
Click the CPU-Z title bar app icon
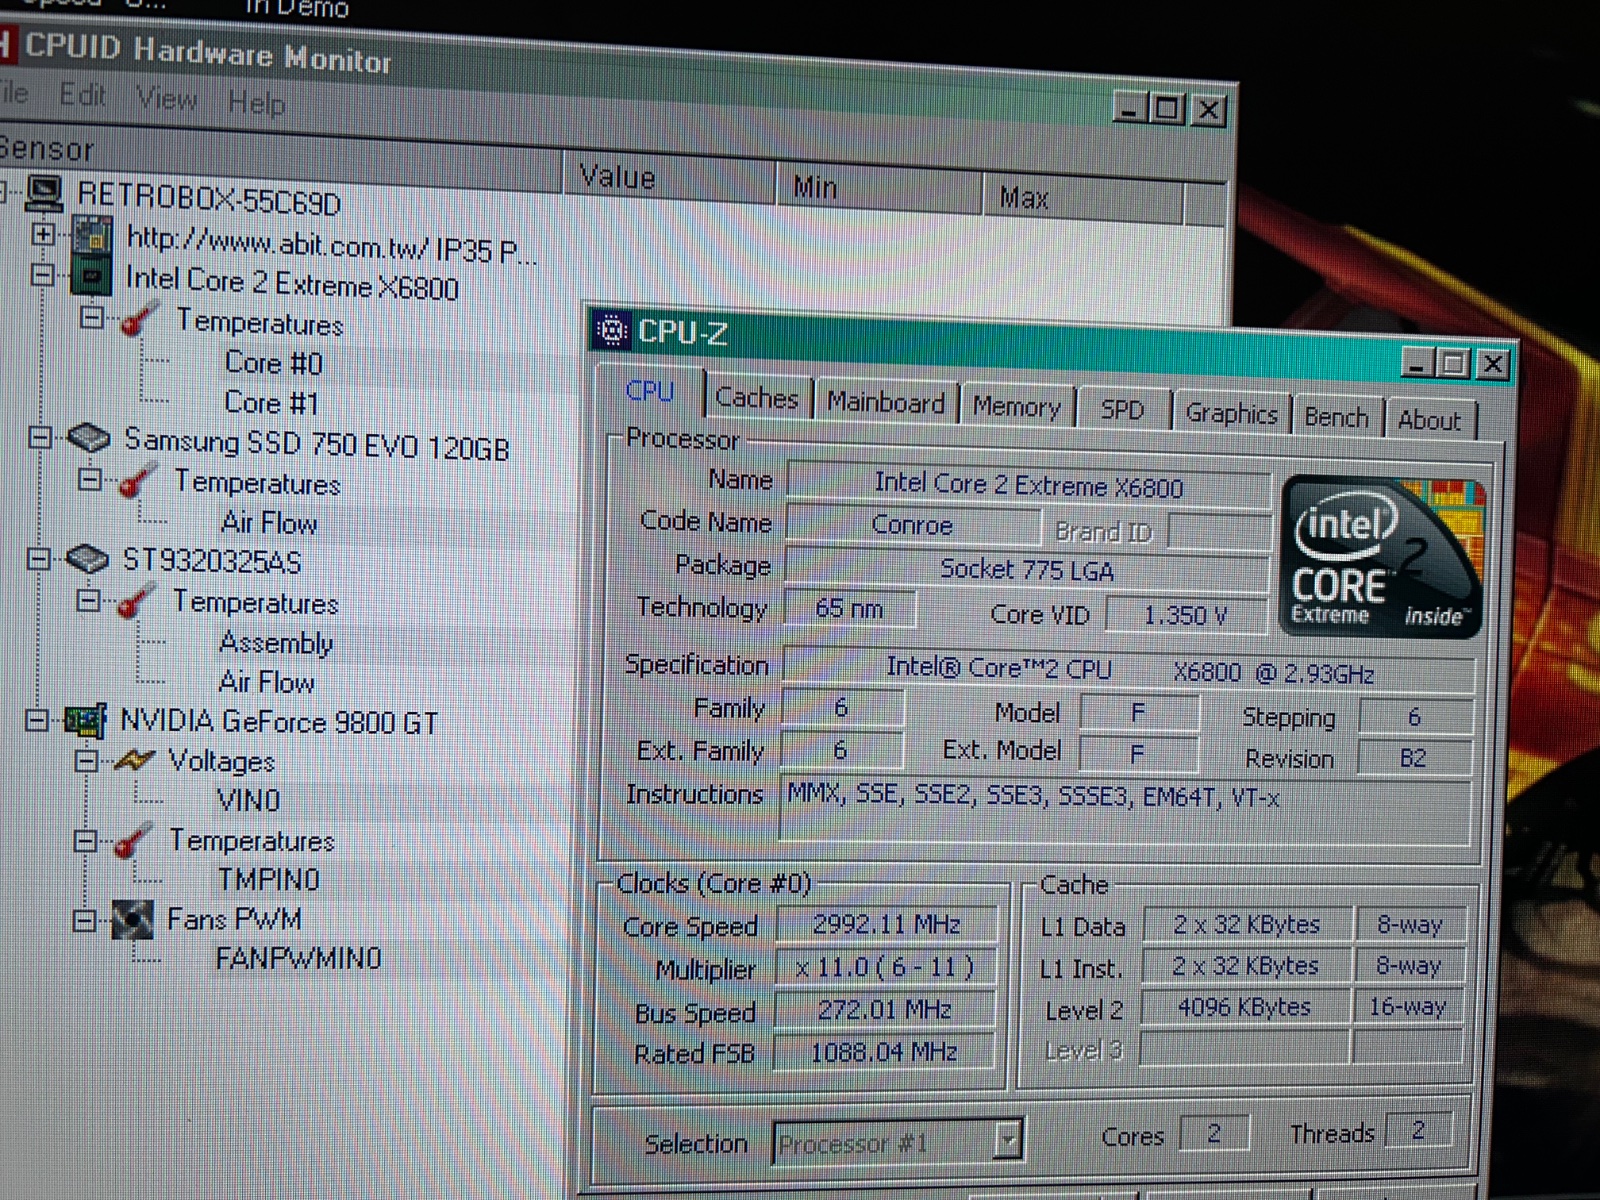point(611,329)
